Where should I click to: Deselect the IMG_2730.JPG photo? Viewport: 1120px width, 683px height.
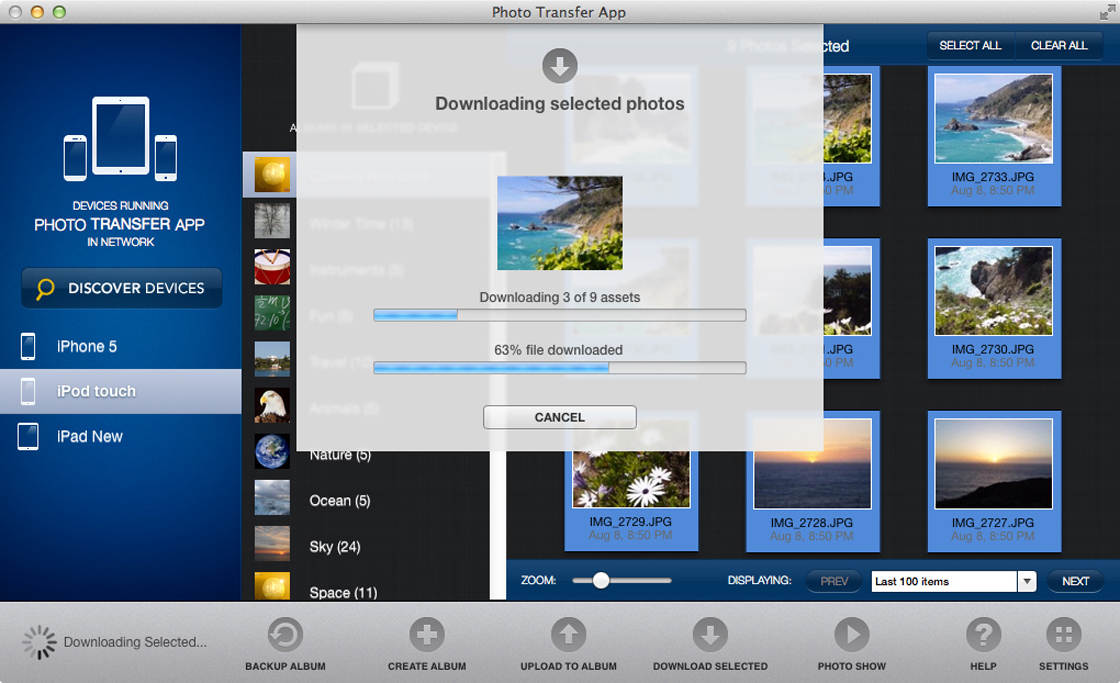(993, 292)
